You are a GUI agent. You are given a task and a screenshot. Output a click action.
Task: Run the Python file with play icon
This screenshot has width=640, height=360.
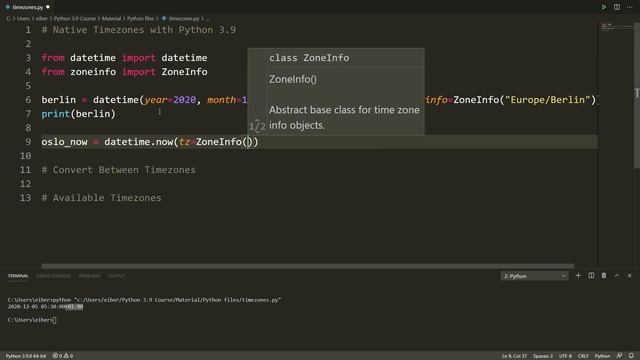604,7
